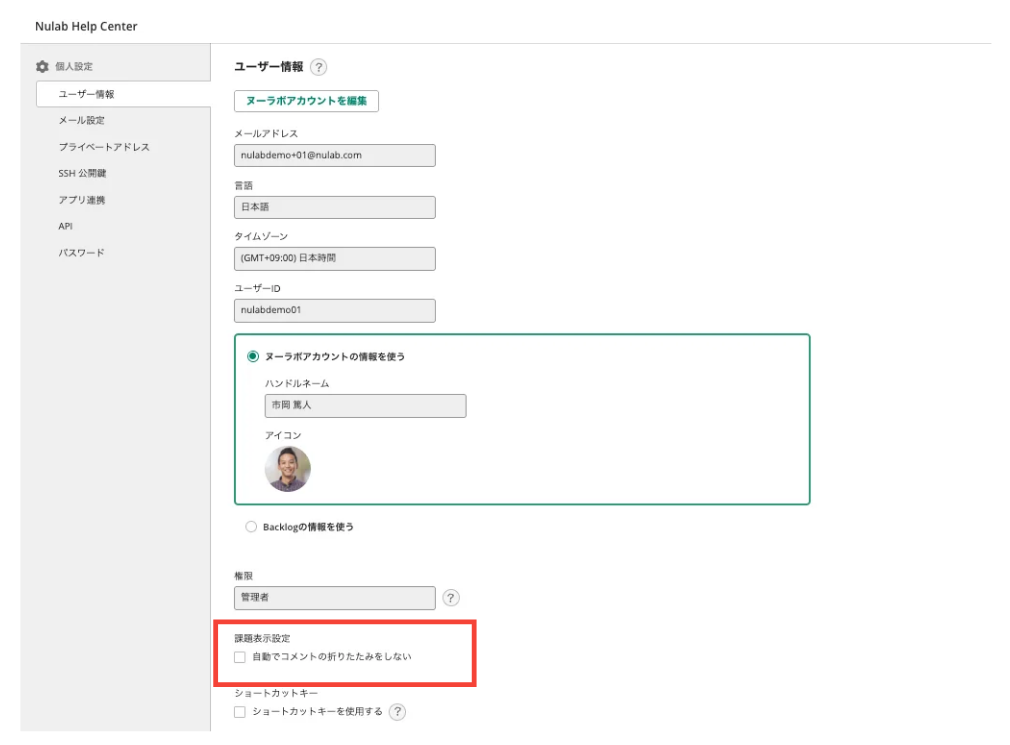This screenshot has height=745, width=1010.
Task: Click Nulab Help Center title
Action: click(x=86, y=26)
